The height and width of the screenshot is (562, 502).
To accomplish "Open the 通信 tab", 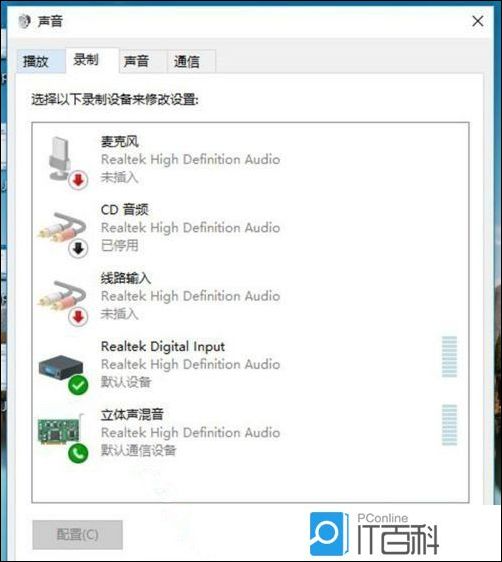I will tap(186, 61).
